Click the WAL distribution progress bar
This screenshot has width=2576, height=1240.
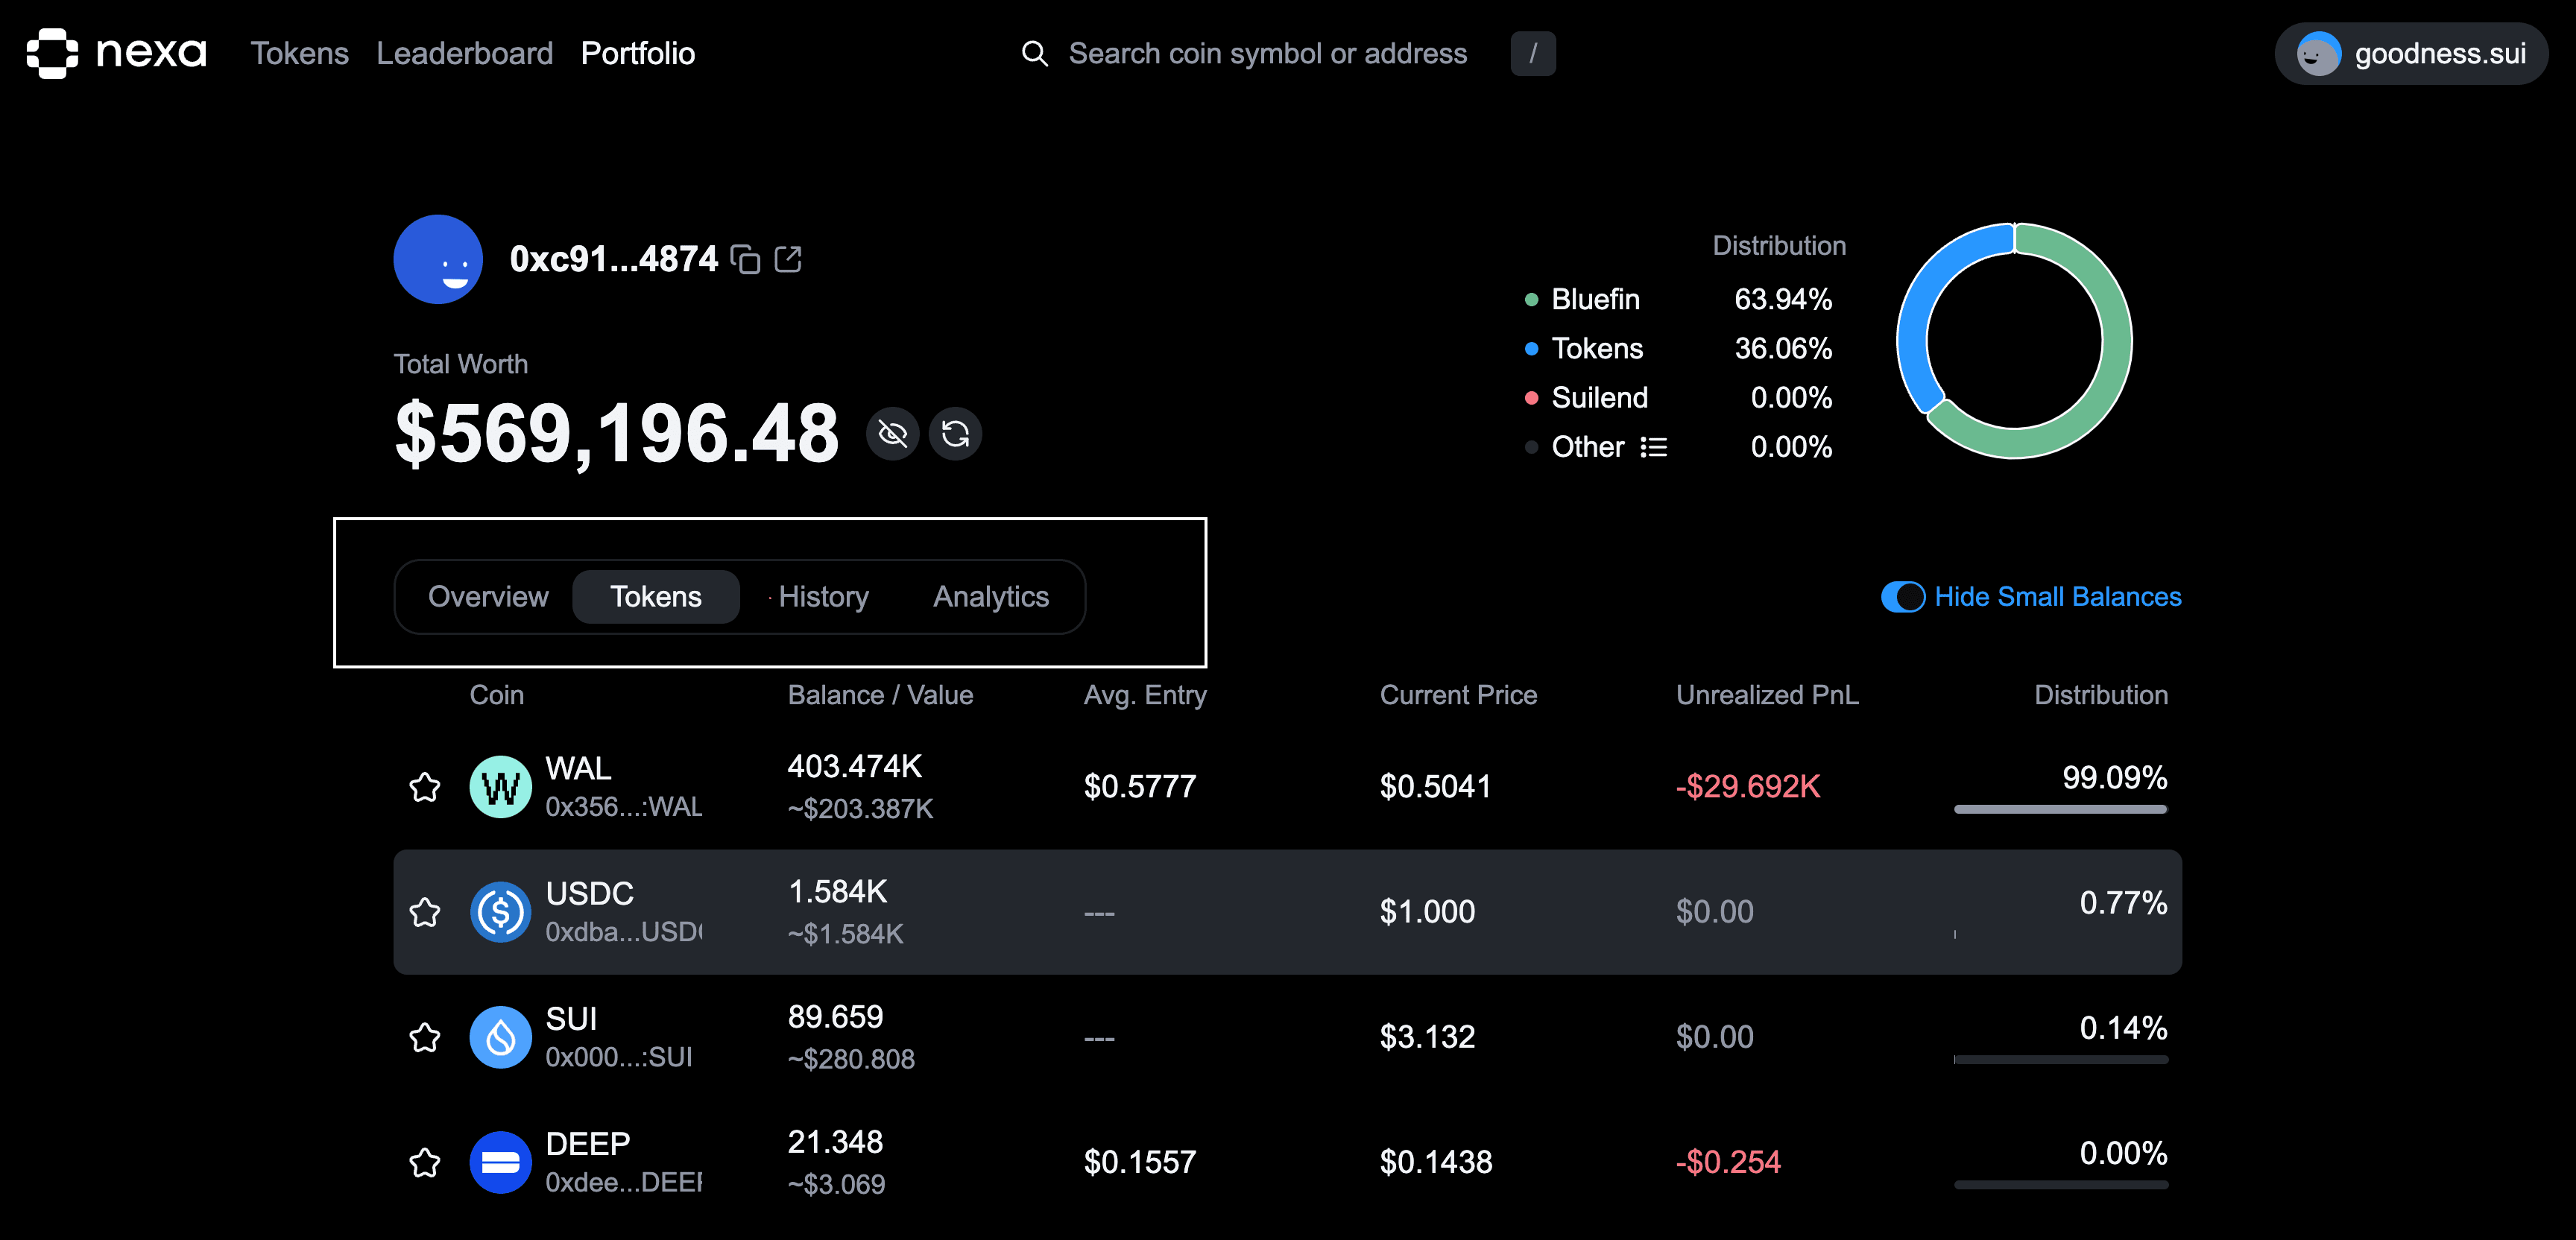tap(2060, 812)
